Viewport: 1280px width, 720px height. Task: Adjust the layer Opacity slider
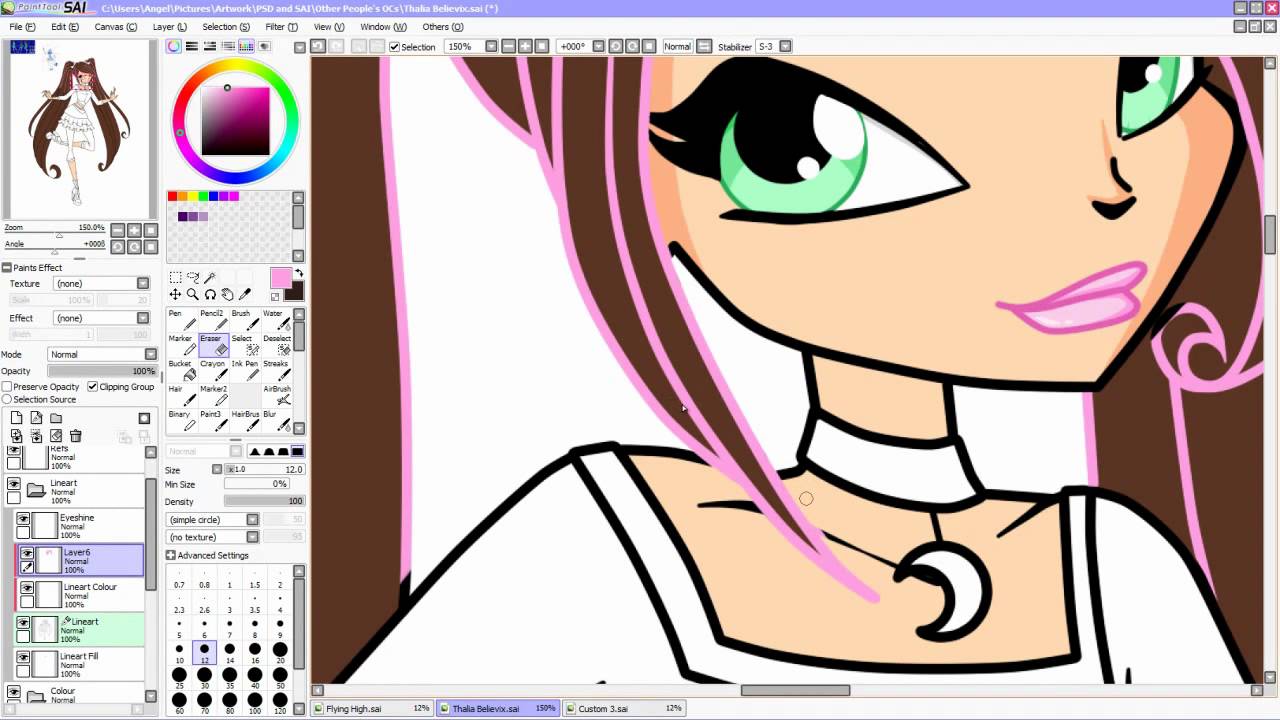(x=103, y=371)
